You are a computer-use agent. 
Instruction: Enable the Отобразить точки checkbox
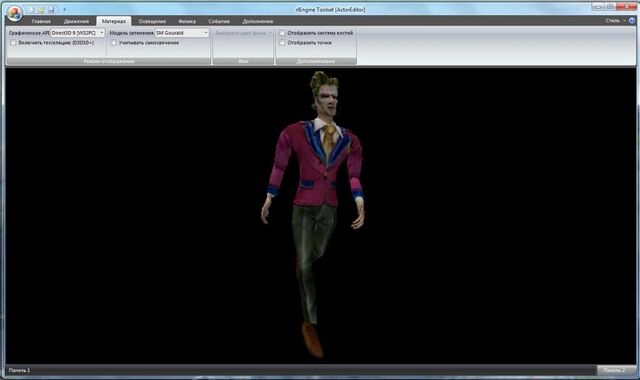pyautogui.click(x=282, y=42)
